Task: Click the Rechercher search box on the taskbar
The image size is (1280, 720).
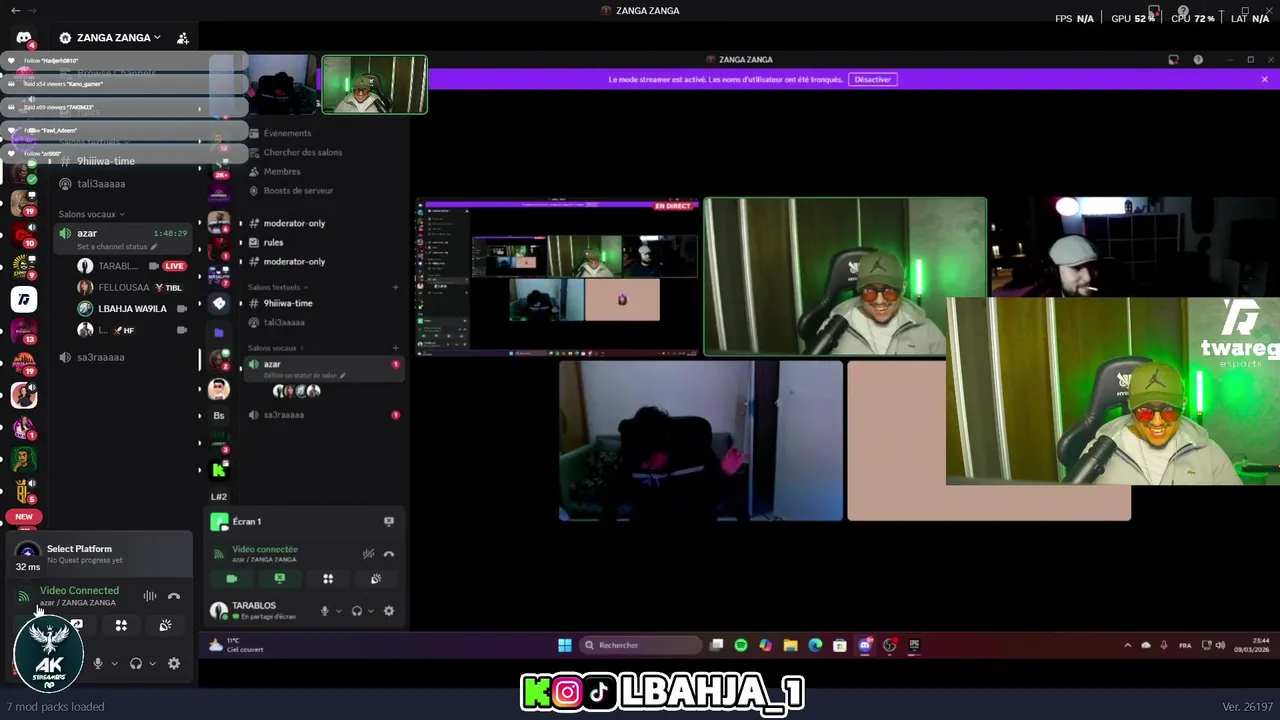Action: [640, 645]
